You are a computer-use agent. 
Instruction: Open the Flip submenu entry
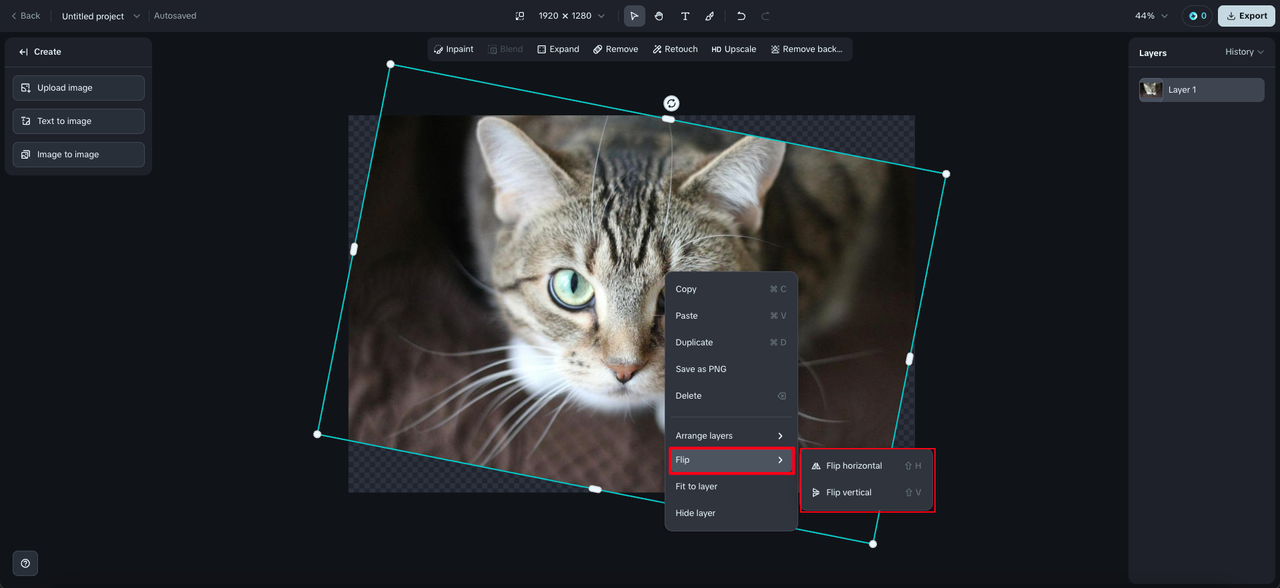tap(731, 460)
